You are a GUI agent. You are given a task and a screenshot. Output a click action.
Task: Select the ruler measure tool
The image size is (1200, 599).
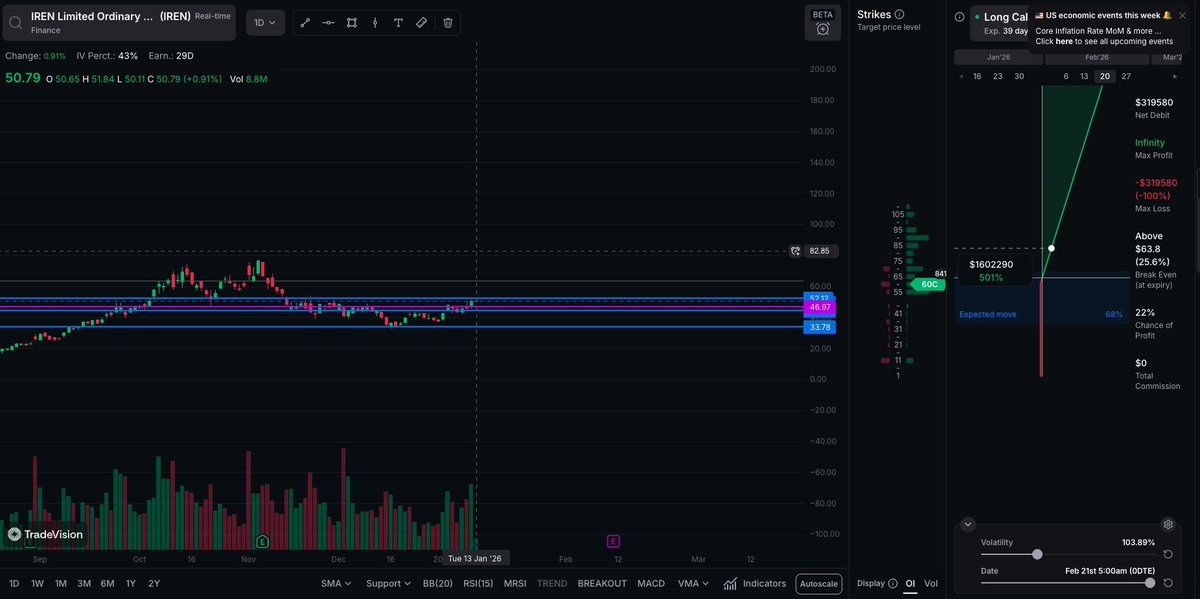(422, 22)
